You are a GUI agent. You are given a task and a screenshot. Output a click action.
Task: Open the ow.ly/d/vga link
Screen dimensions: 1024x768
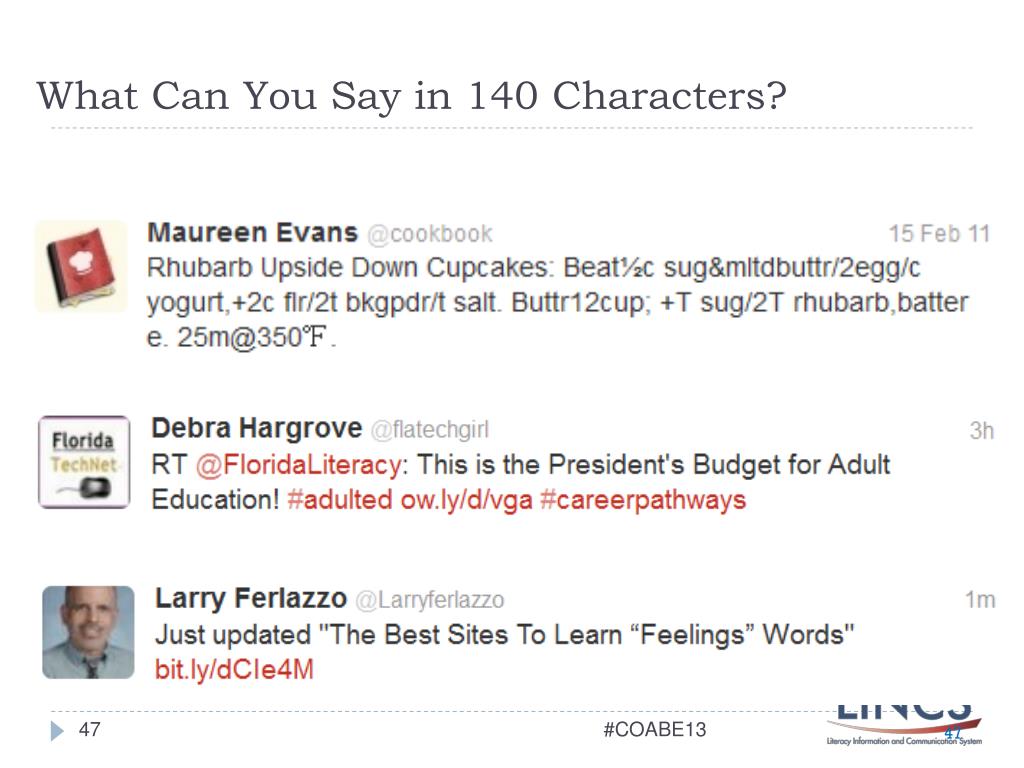point(466,501)
